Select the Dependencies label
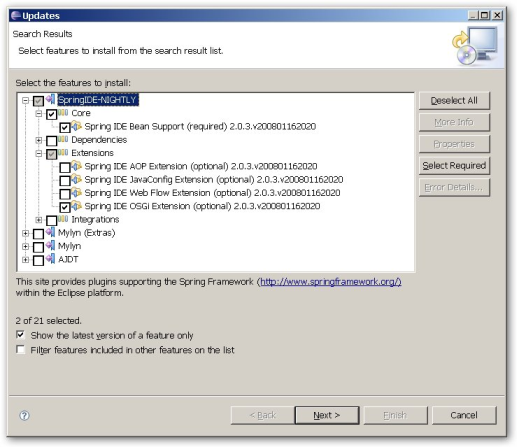517x447 pixels. click(99, 140)
